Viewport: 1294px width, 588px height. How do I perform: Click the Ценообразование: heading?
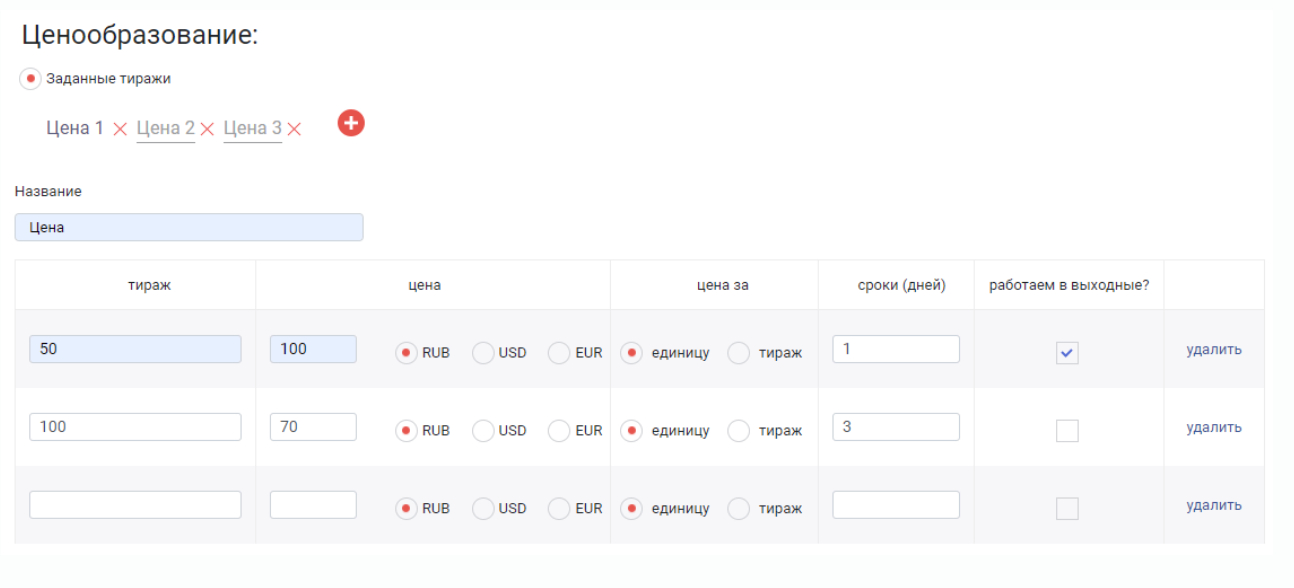click(140, 35)
